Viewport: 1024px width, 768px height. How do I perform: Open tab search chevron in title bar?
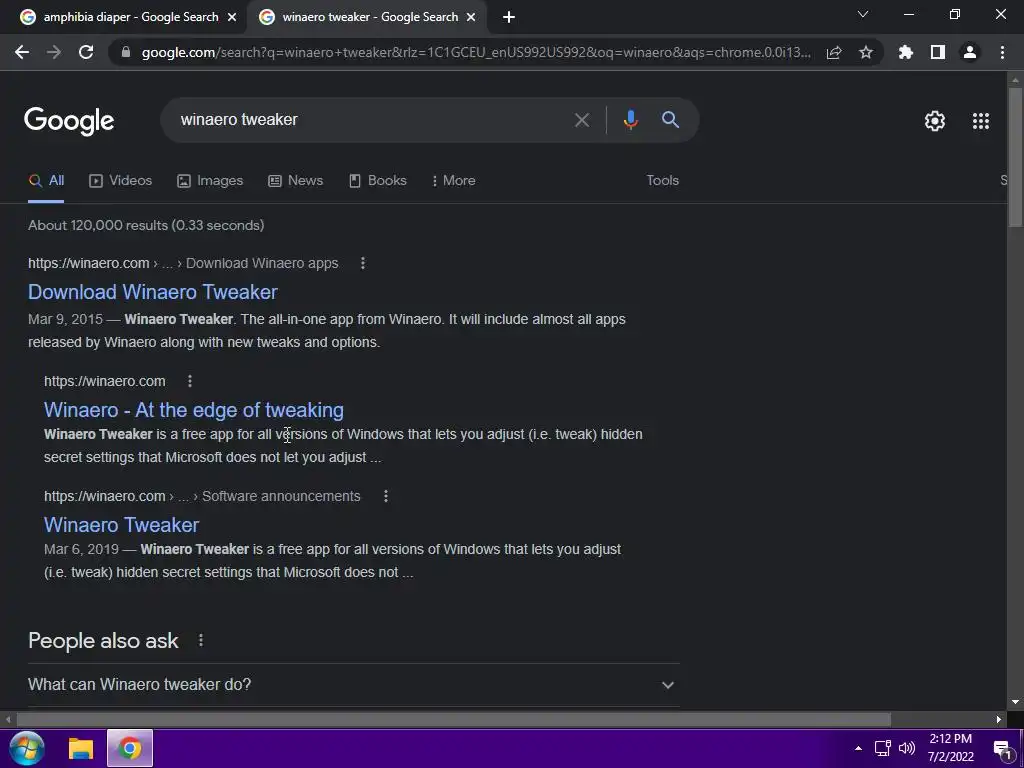(863, 14)
